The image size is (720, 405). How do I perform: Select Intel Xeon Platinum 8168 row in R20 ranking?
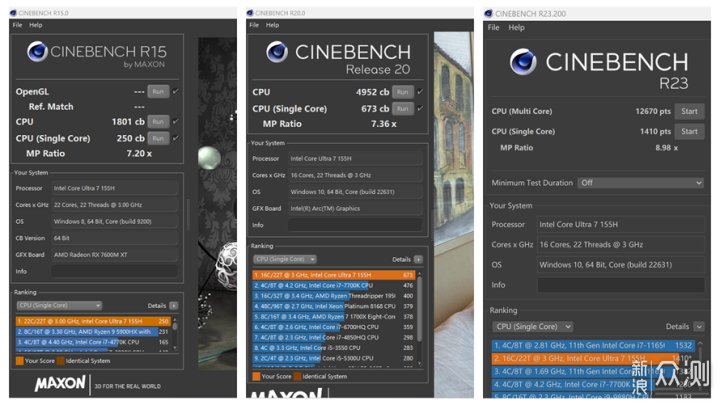[334, 306]
